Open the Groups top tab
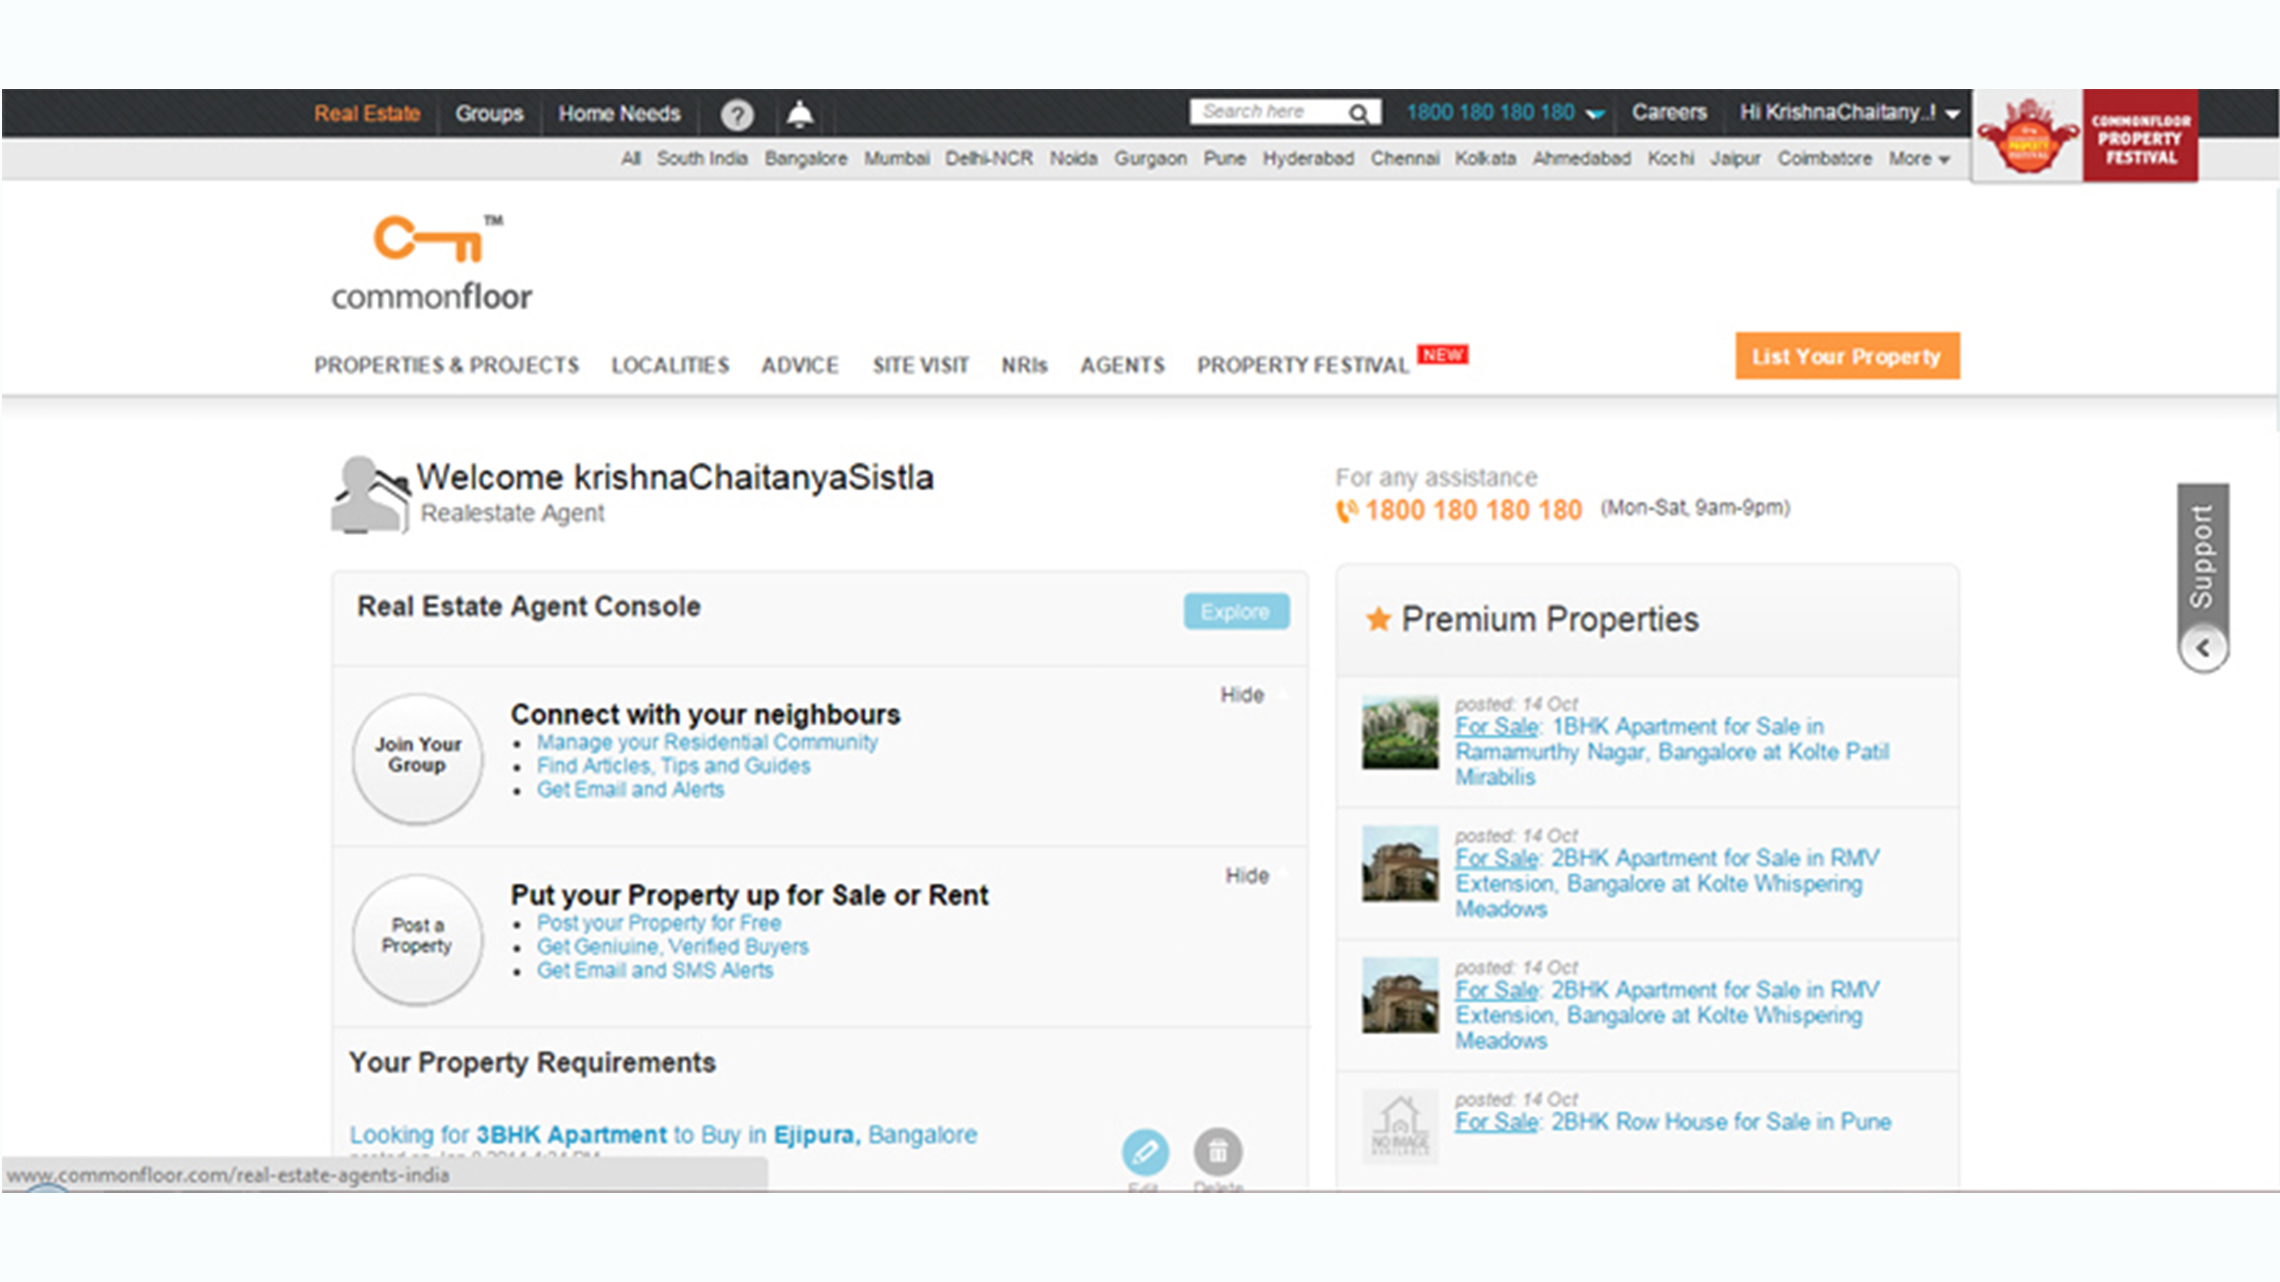Viewport: 2280px width, 1282px height. pyautogui.click(x=489, y=113)
